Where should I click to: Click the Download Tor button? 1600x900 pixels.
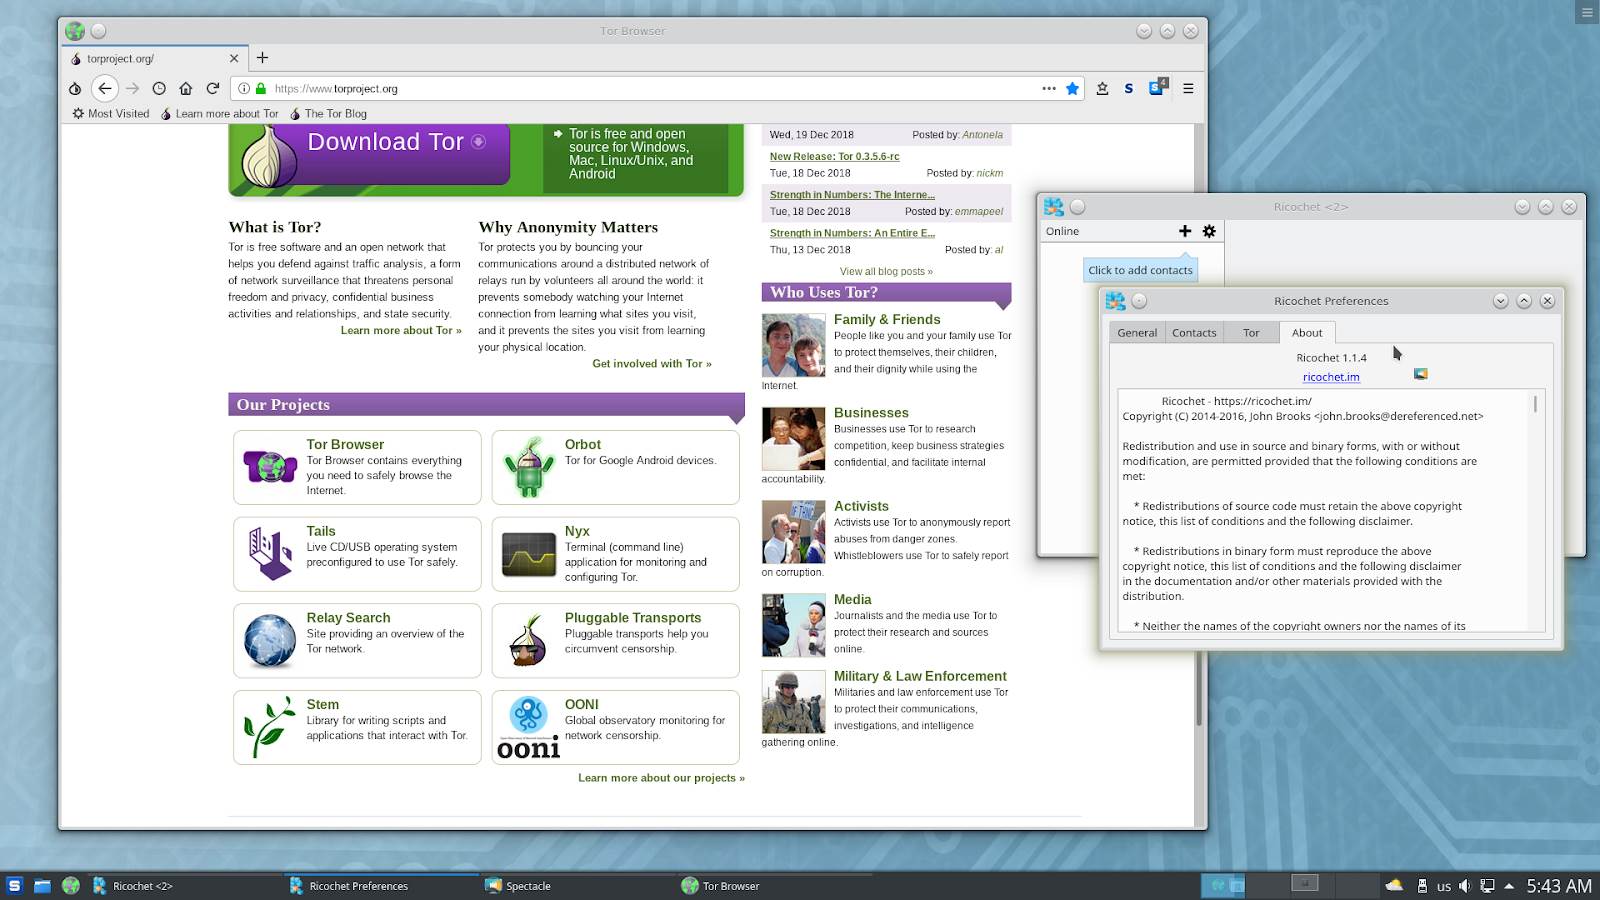click(x=385, y=143)
